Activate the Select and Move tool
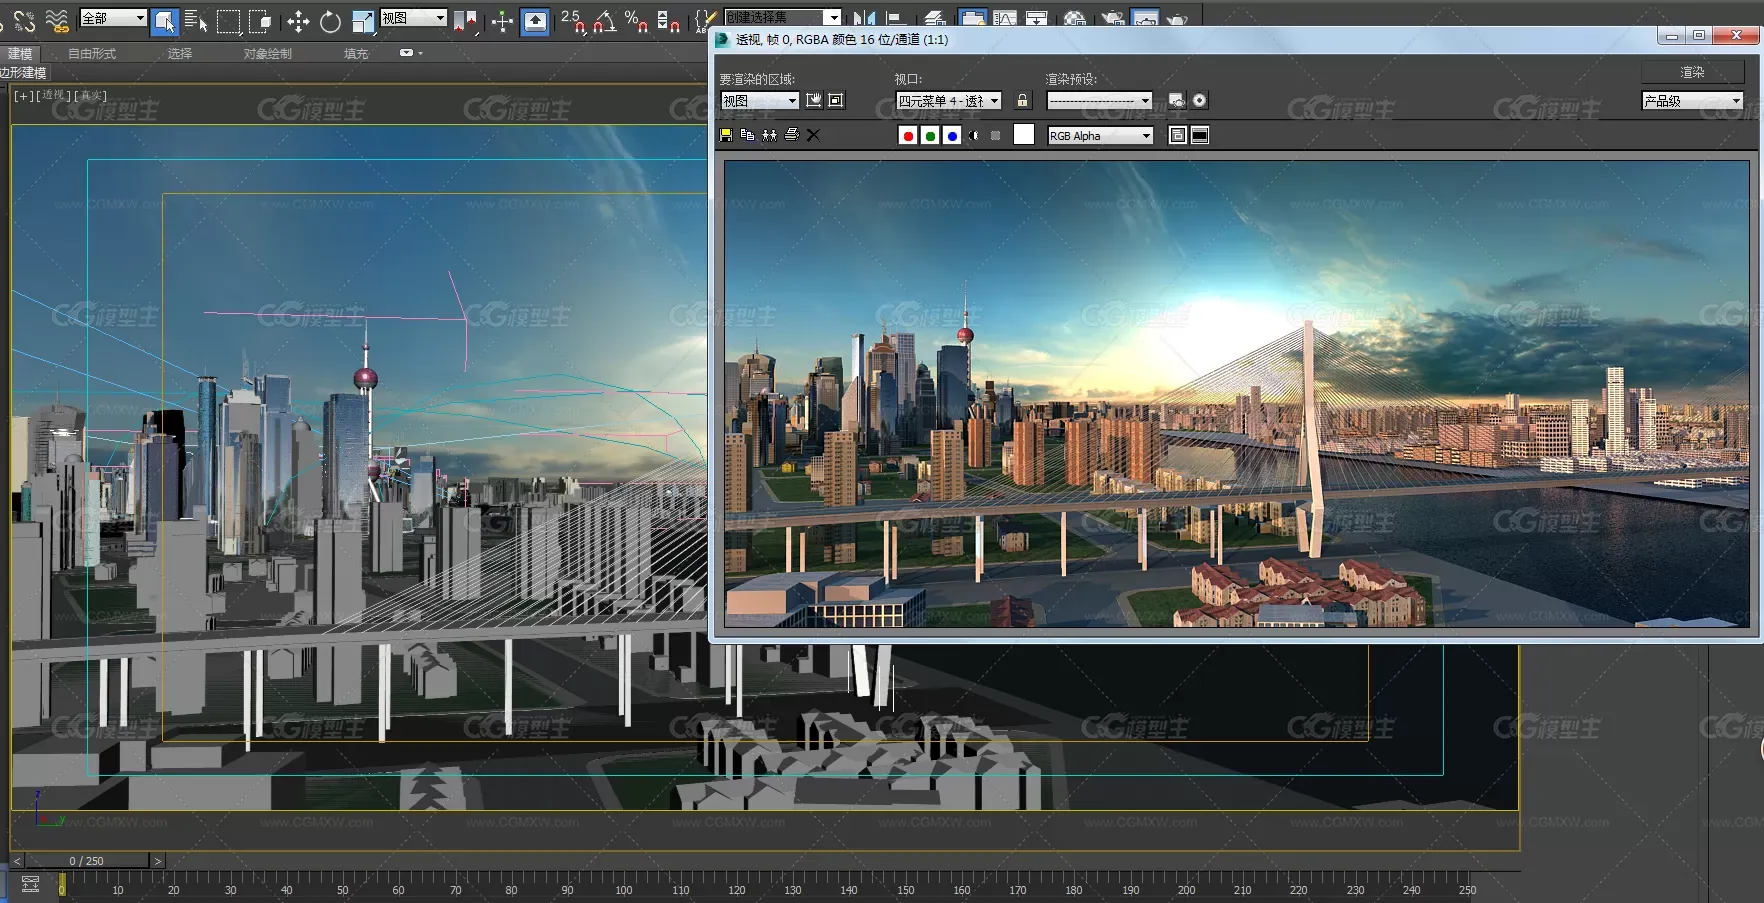 (x=298, y=21)
